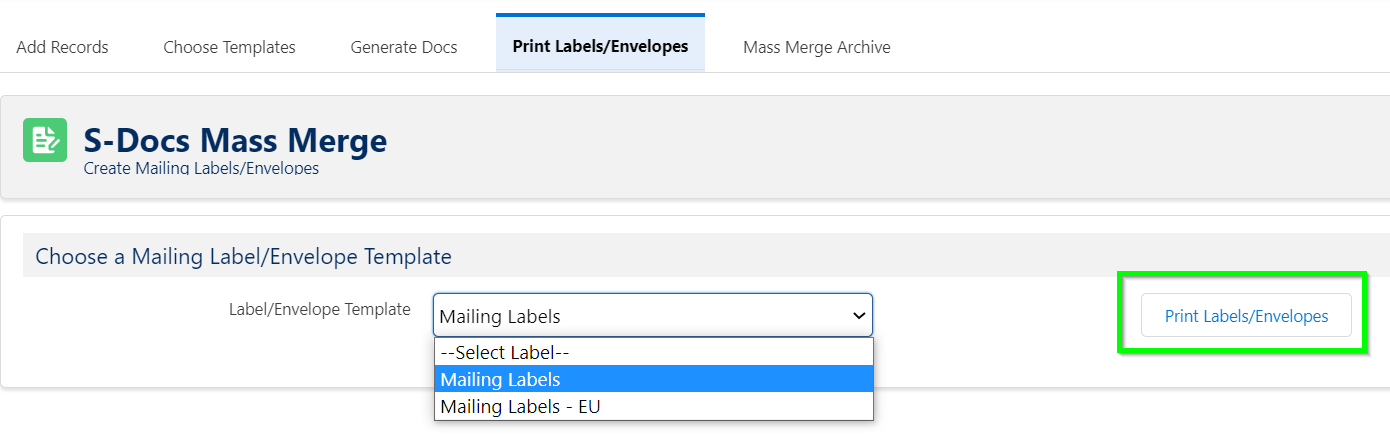Select Mailing Labels - EU from the list

[x=654, y=406]
